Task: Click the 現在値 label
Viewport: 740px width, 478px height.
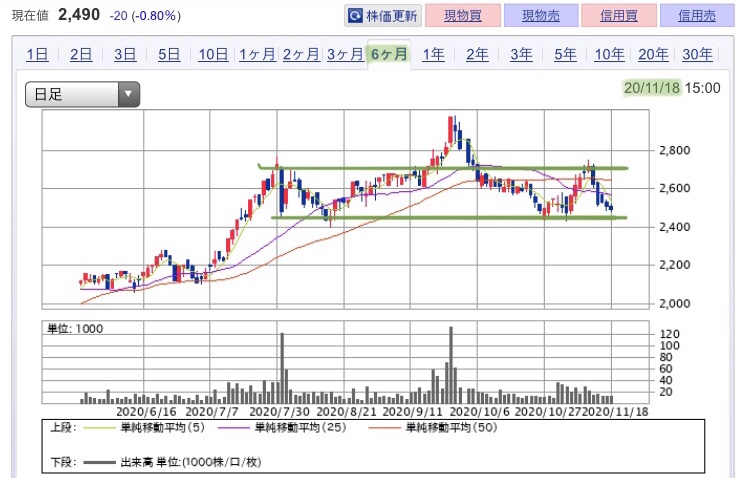Action: point(30,16)
